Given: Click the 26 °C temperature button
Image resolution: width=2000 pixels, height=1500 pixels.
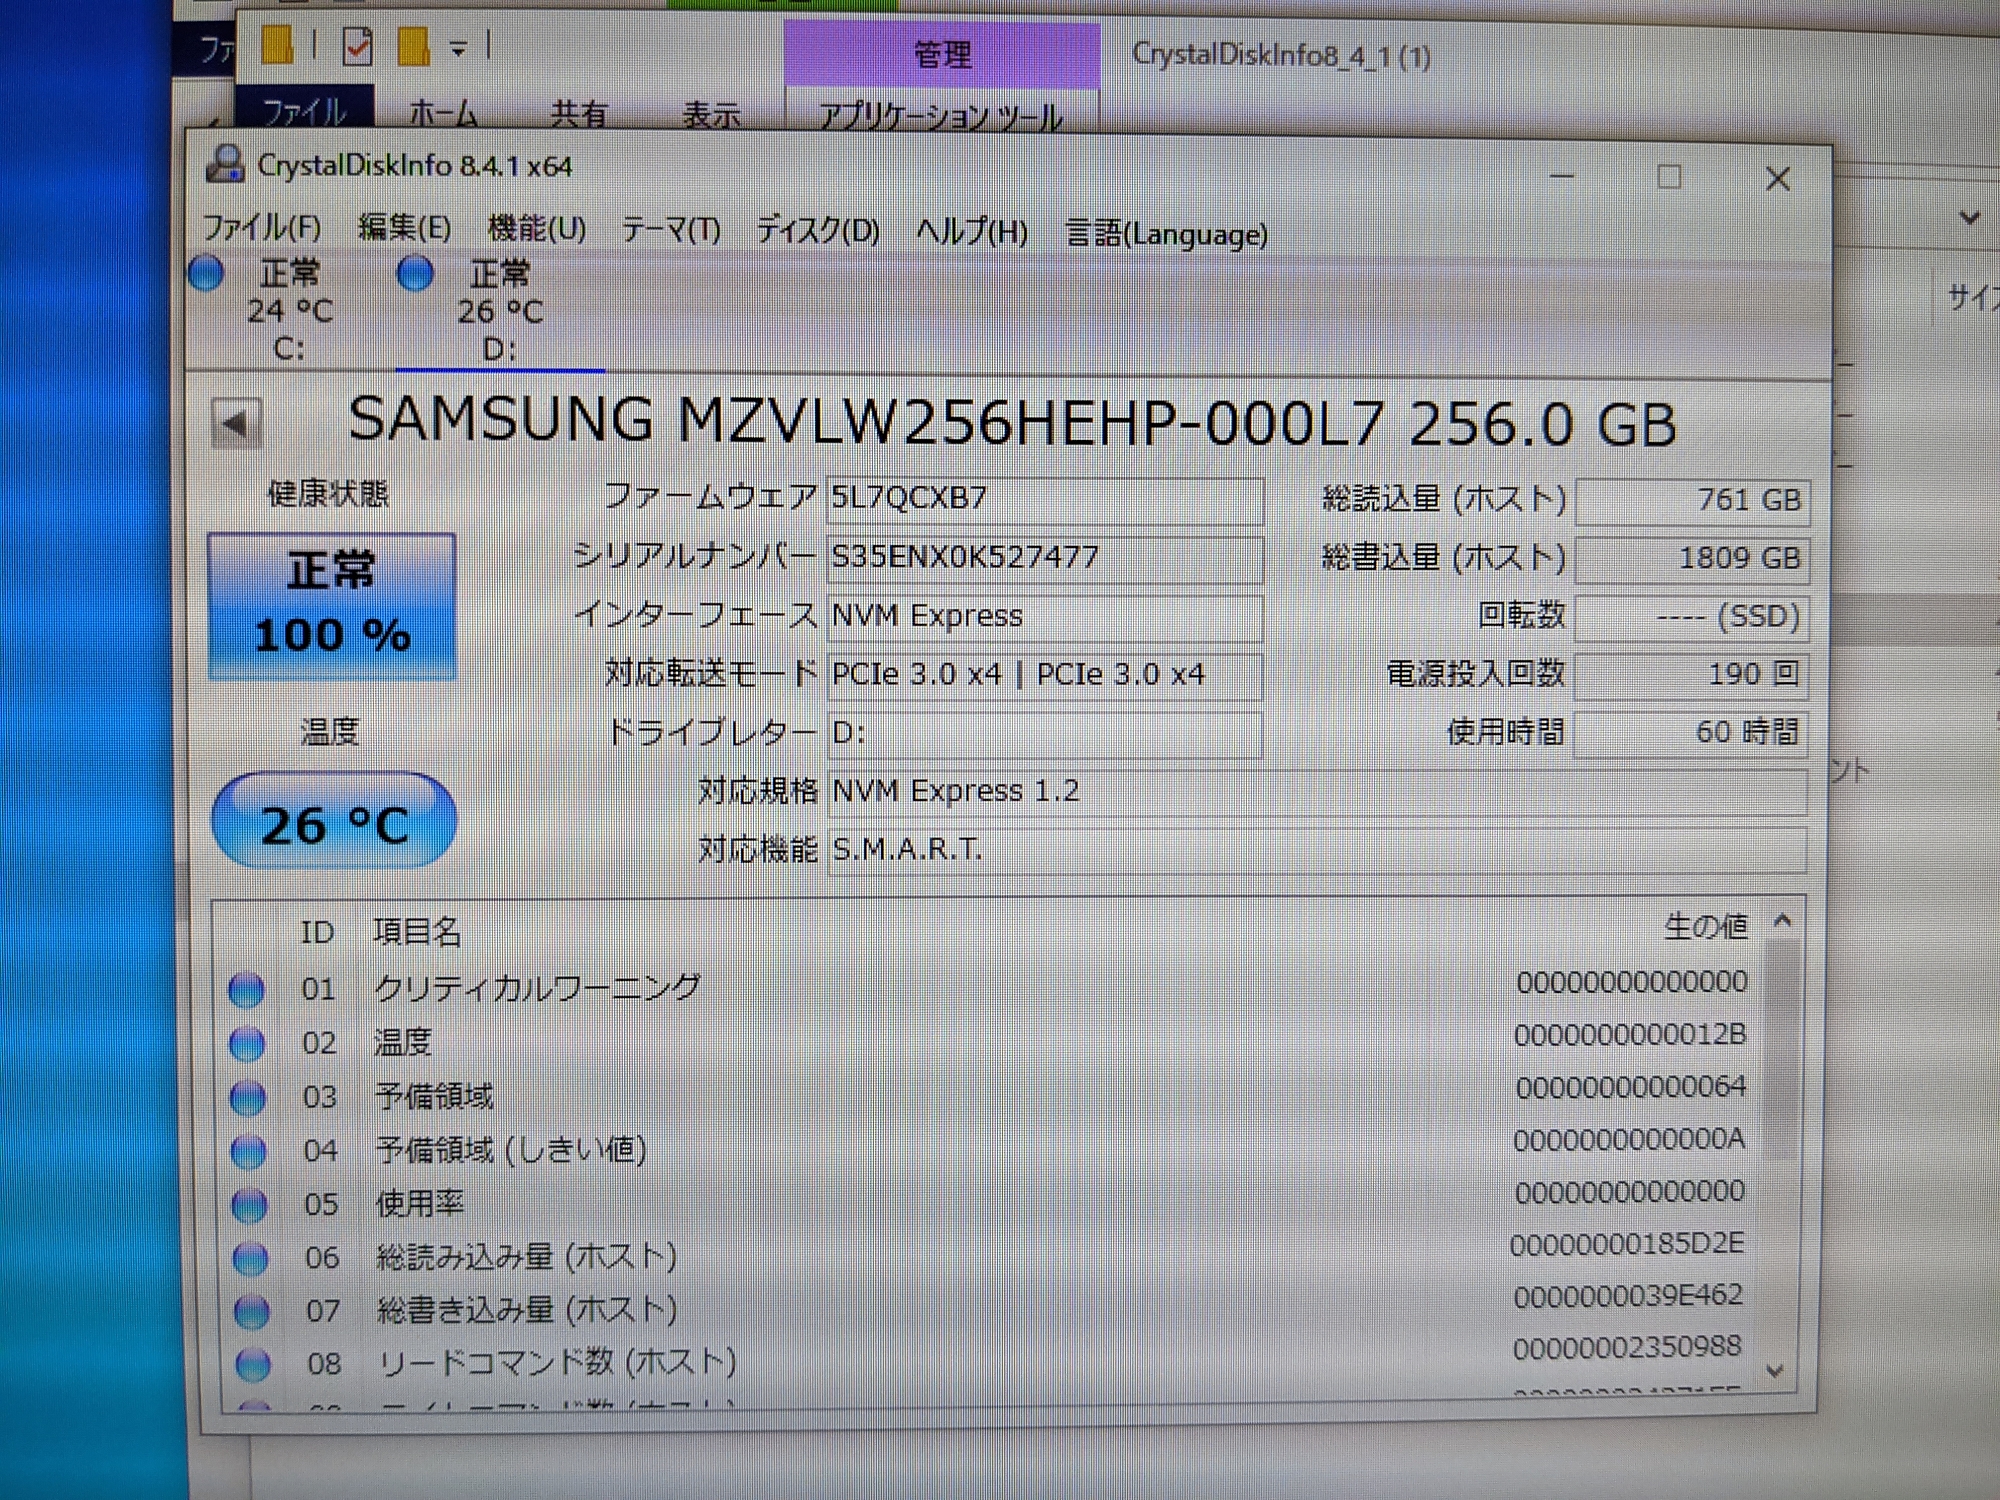Looking at the screenshot, I should [334, 822].
